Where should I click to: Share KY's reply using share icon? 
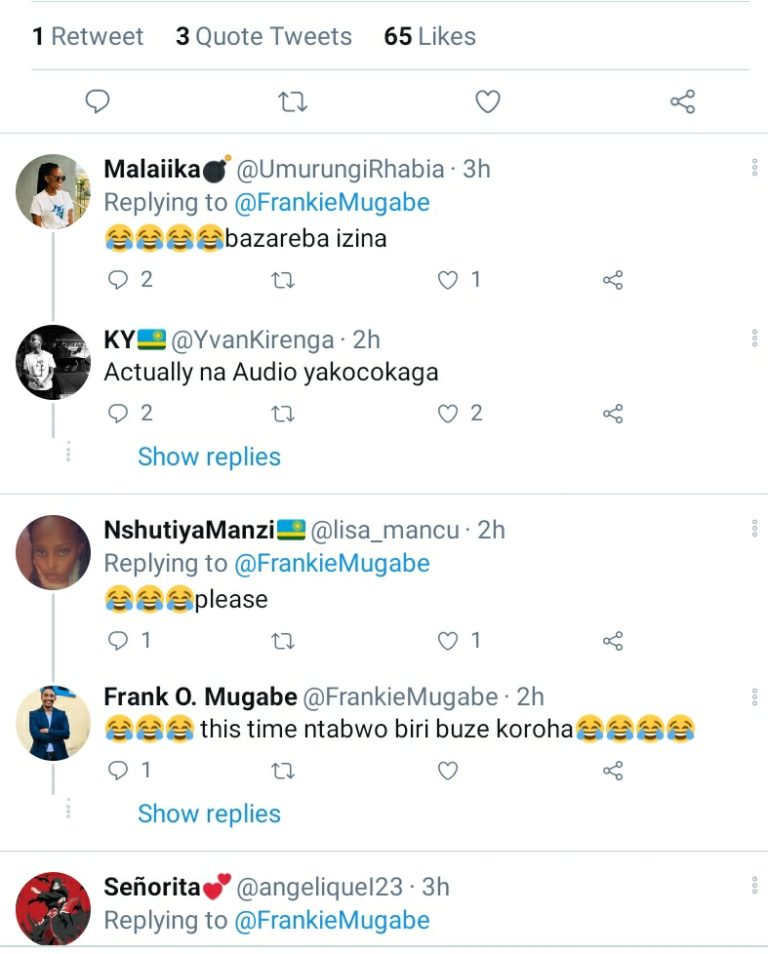pos(613,413)
